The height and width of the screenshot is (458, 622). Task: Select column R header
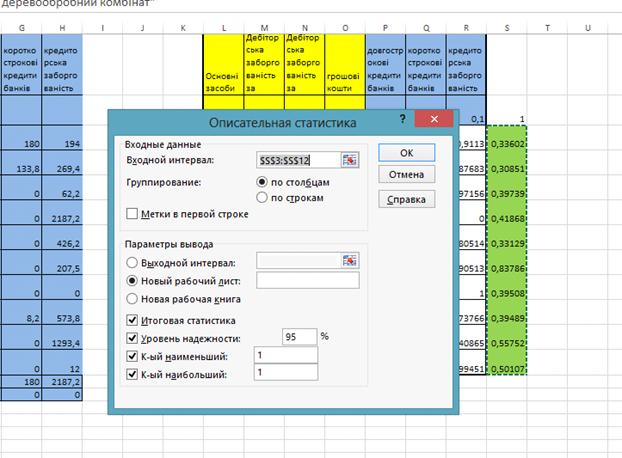[x=466, y=28]
